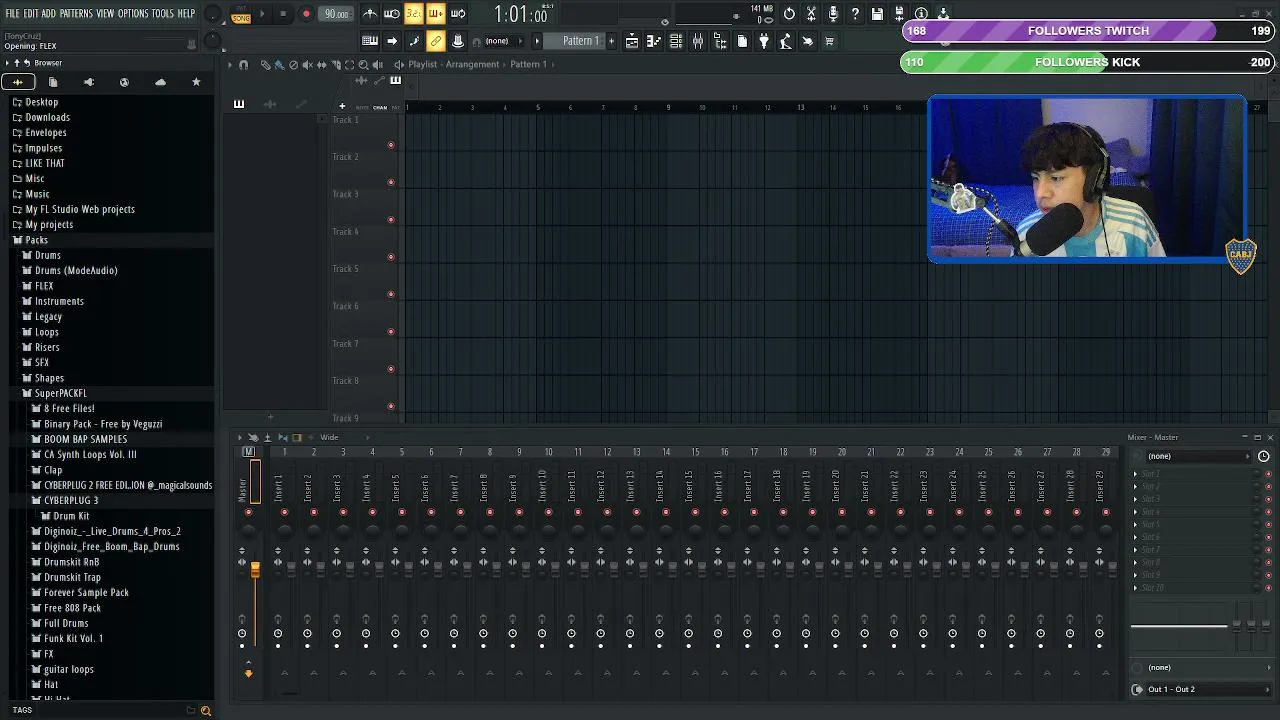Click the audio editor scissors icon
Viewport: 1280px width, 720px height.
(x=811, y=14)
